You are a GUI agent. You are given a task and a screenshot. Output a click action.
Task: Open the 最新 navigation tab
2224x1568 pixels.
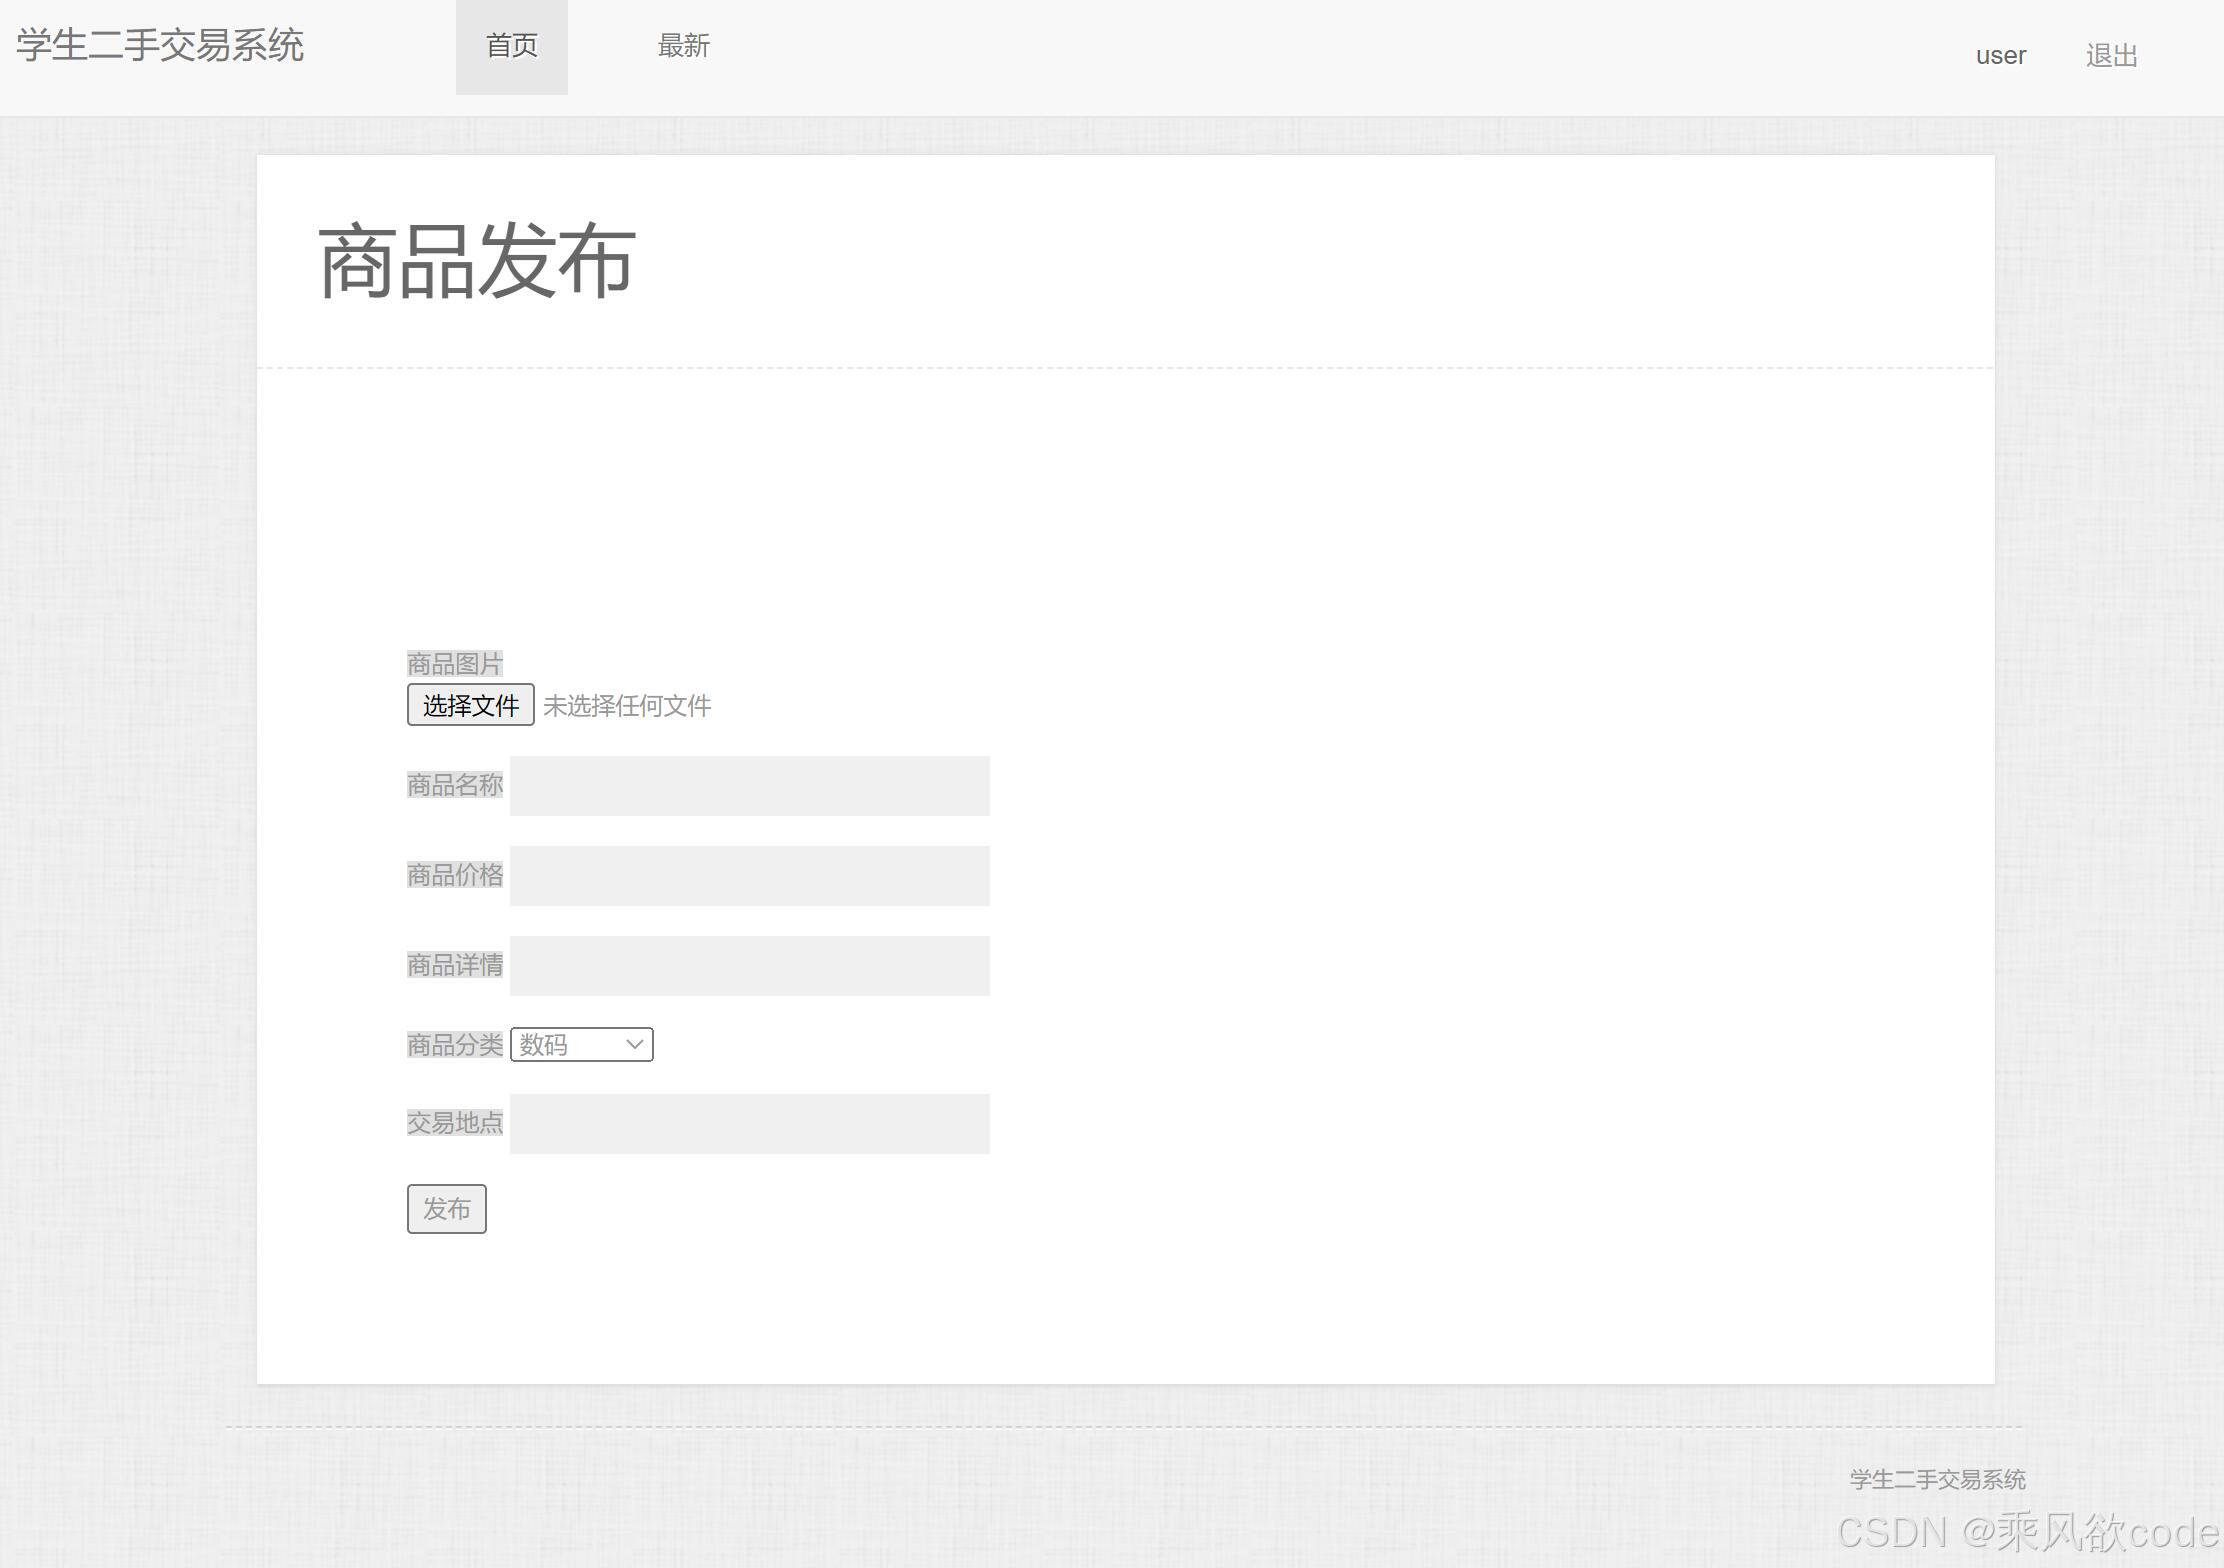683,46
